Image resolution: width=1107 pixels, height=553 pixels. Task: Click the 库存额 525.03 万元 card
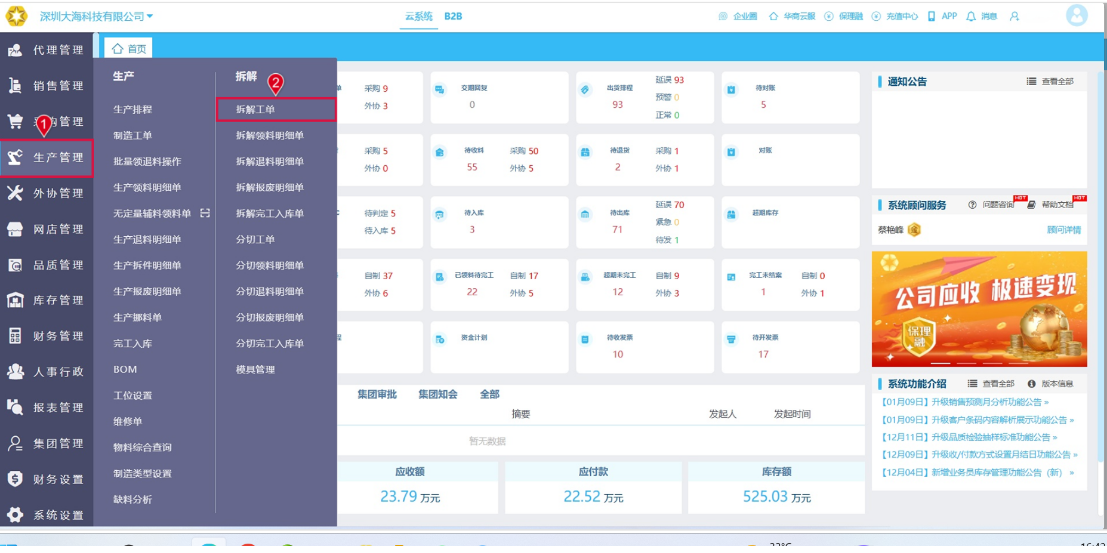click(x=777, y=488)
